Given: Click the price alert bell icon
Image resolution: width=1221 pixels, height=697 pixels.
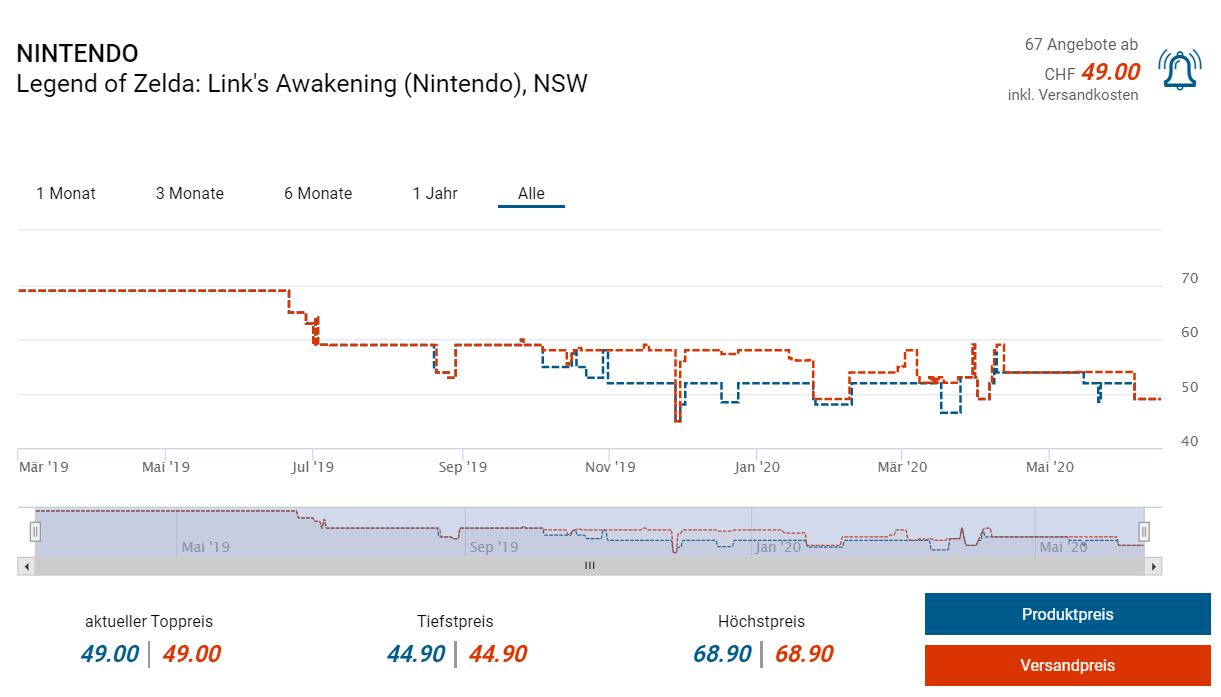Looking at the screenshot, I should [x=1179, y=70].
